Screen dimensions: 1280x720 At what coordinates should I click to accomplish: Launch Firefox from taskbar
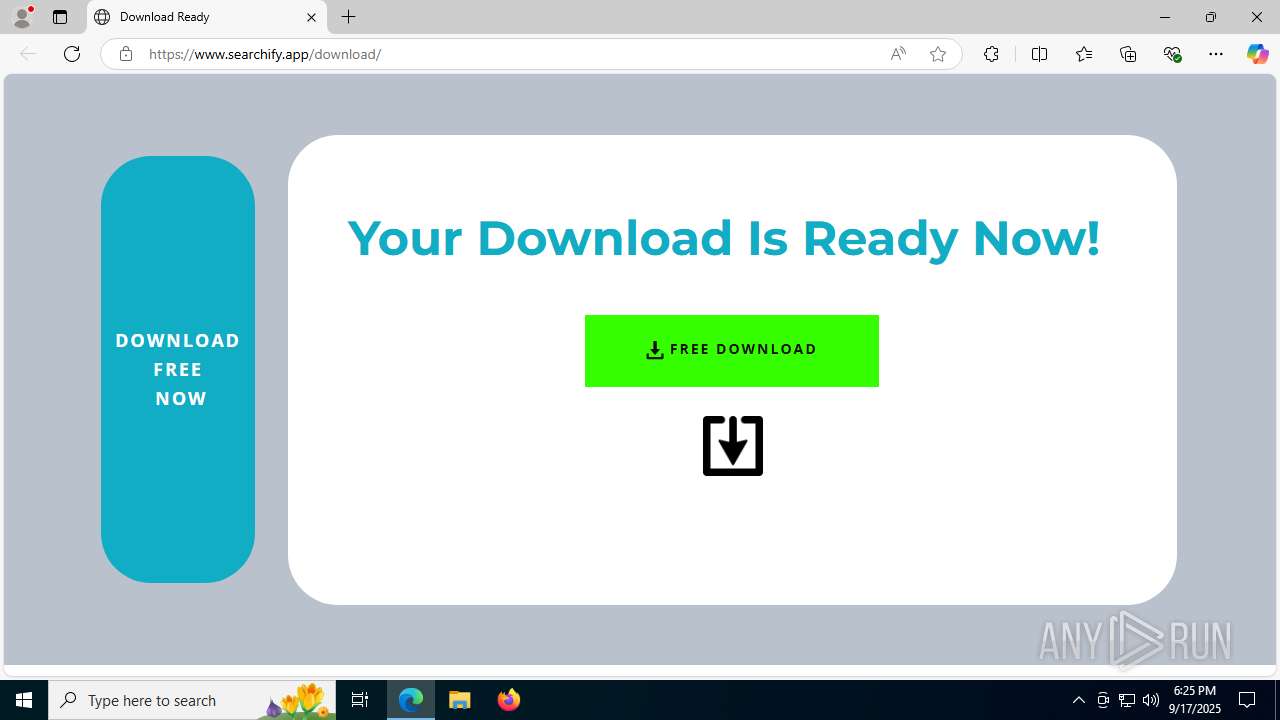509,700
